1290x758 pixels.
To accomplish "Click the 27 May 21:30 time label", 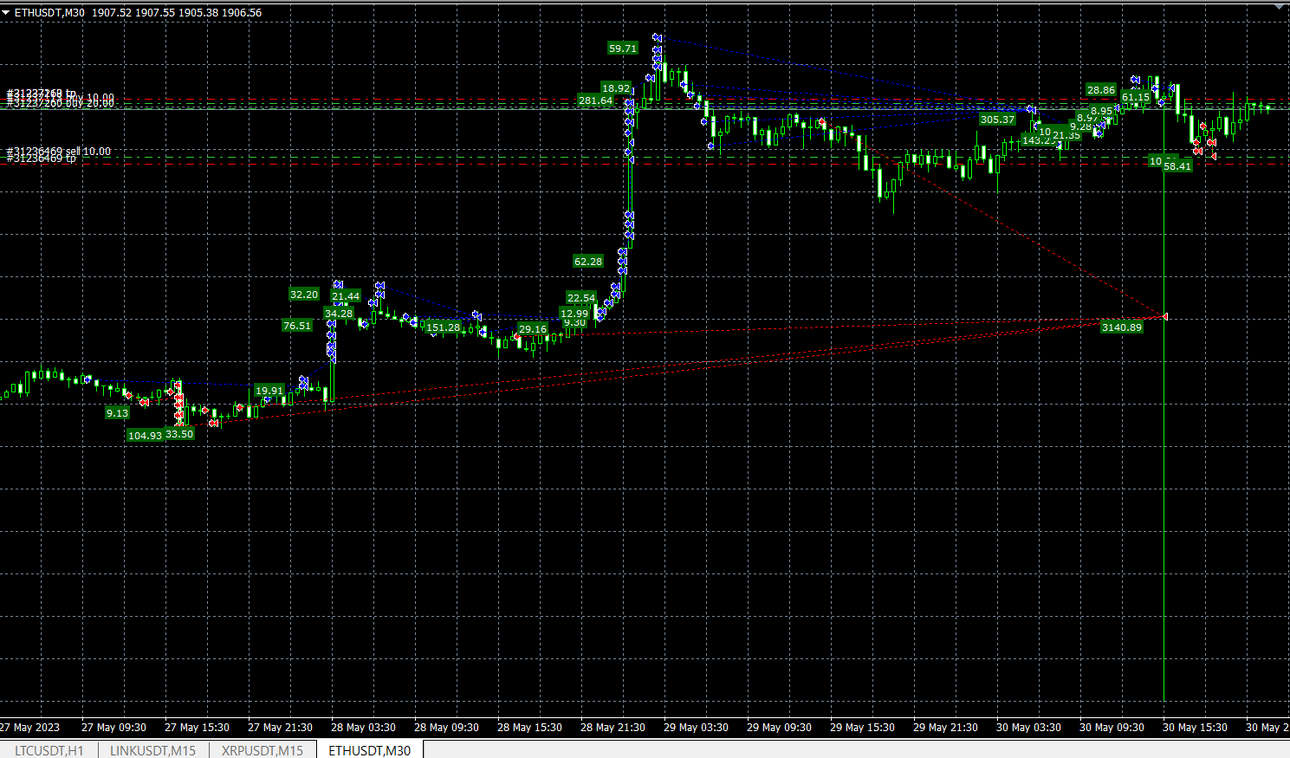I will tap(280, 727).
